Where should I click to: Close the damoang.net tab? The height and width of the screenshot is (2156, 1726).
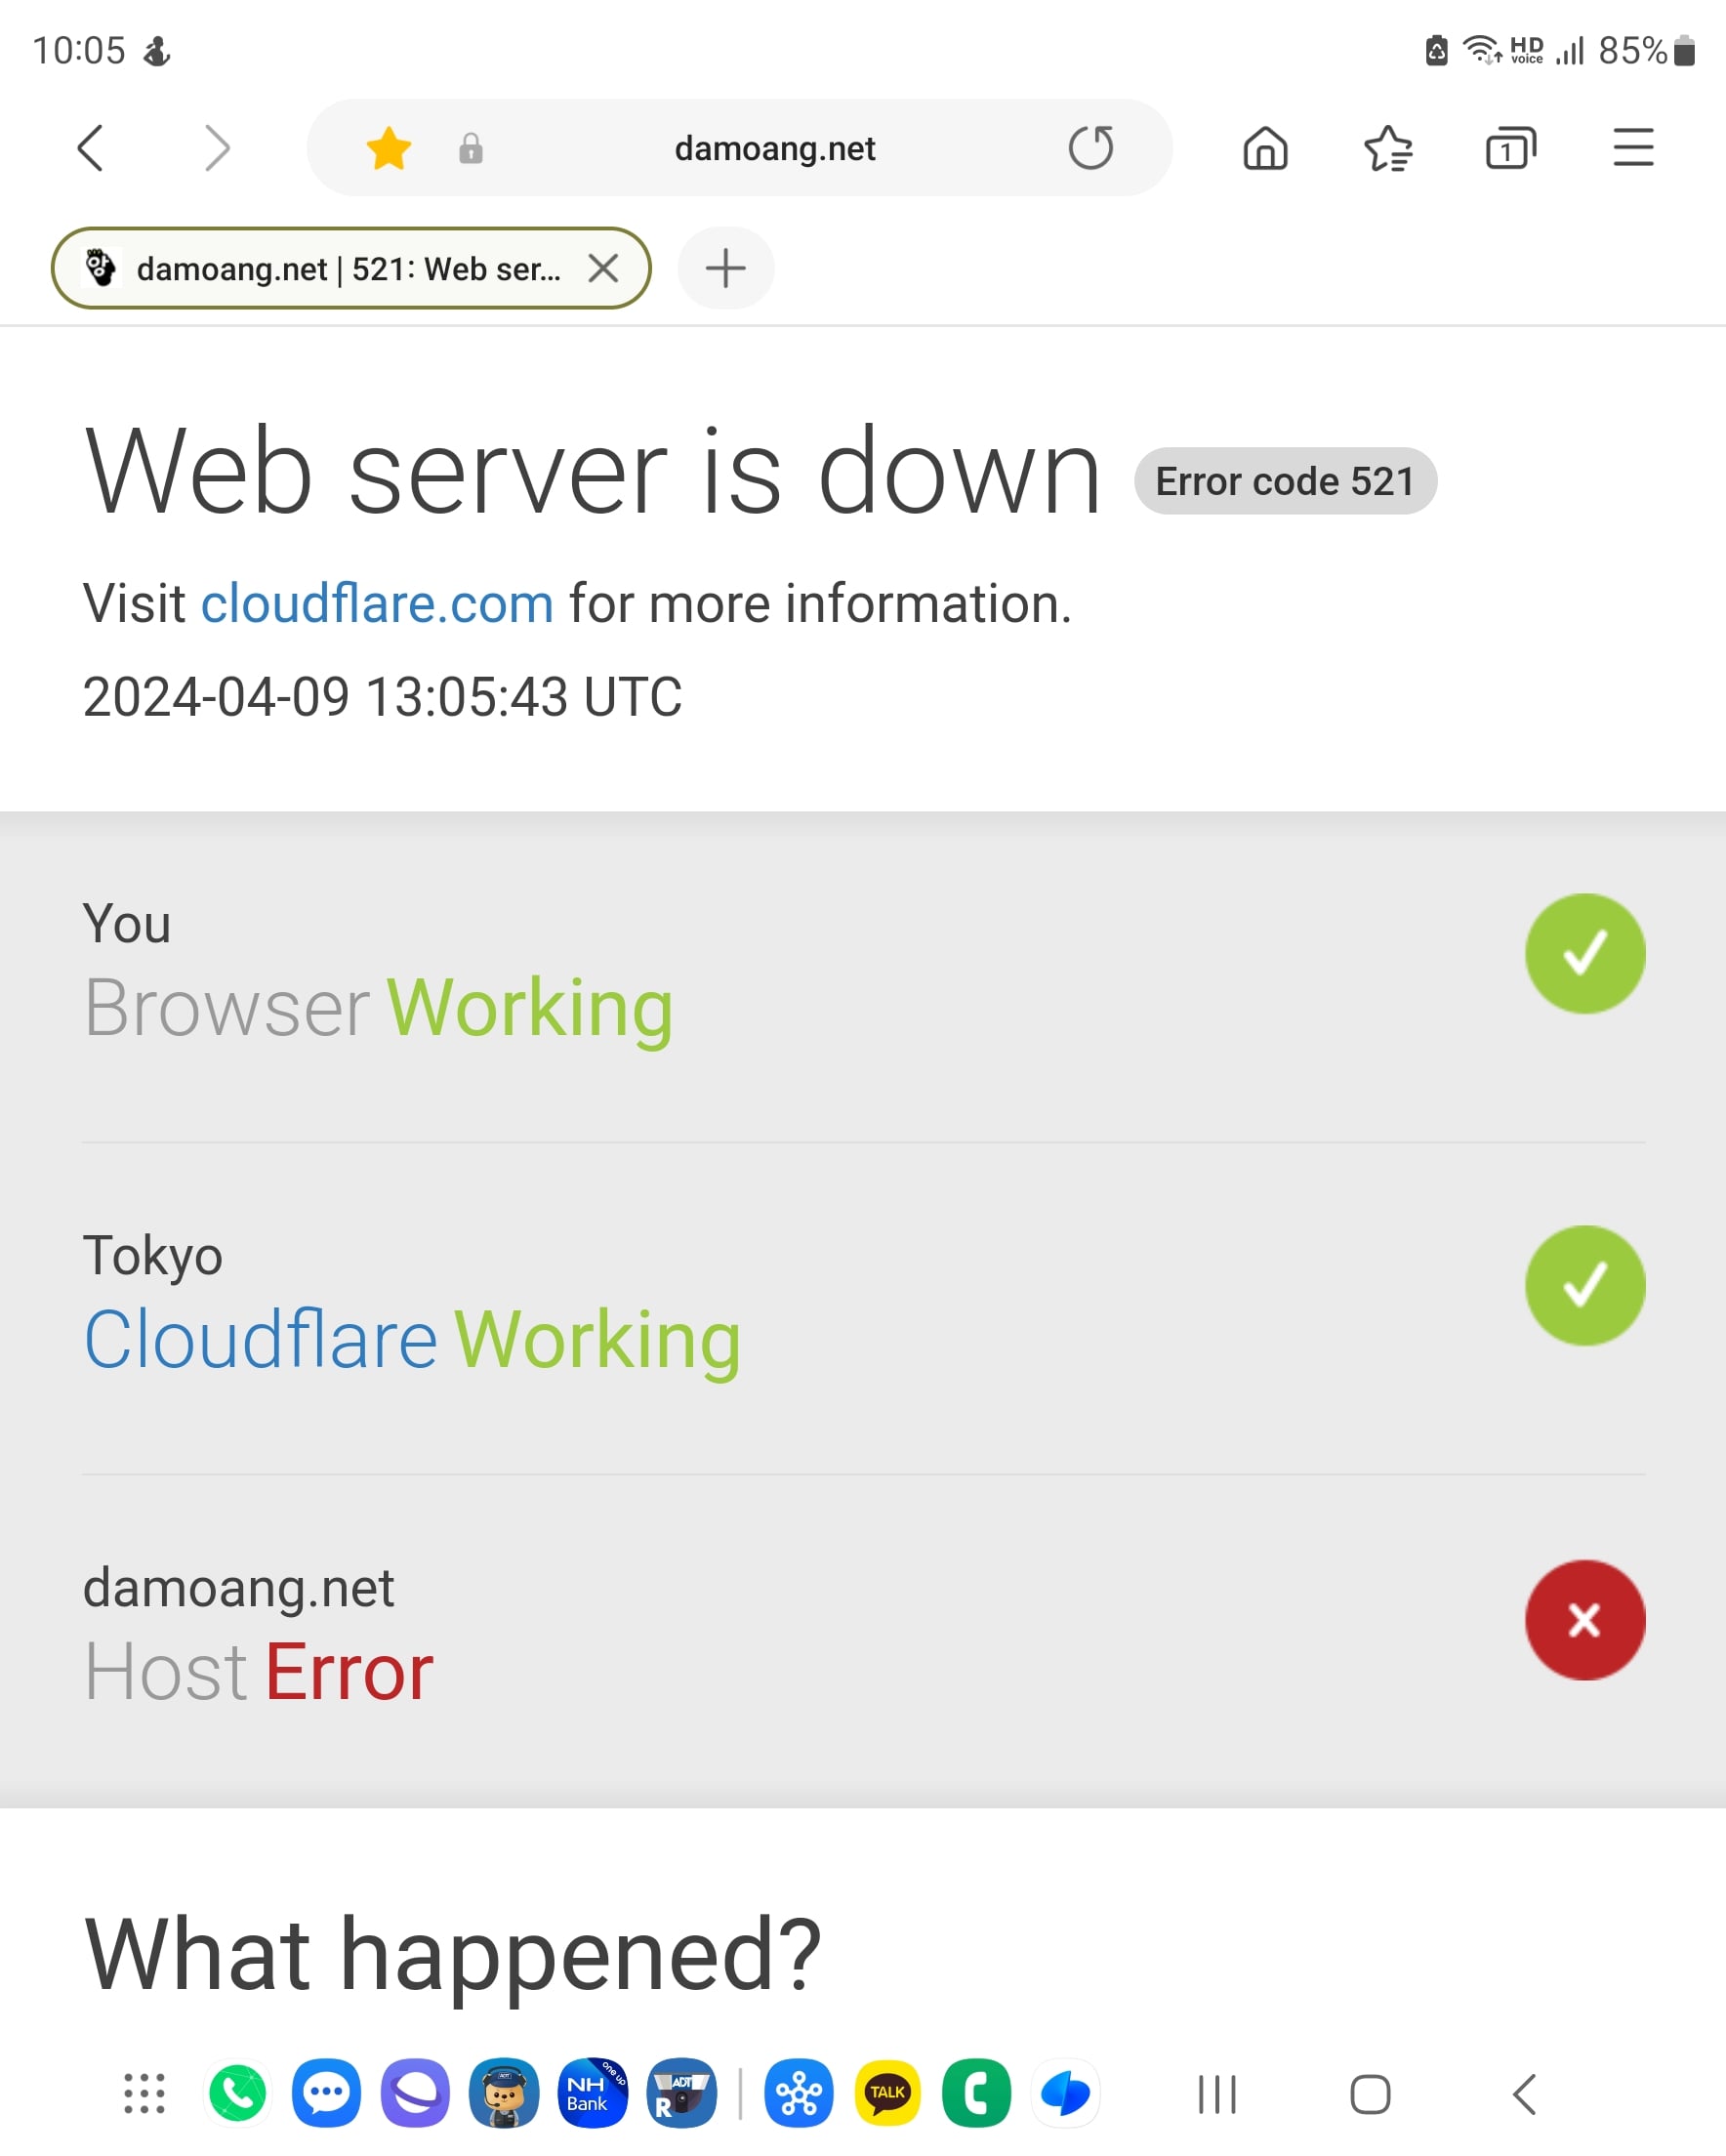[x=603, y=268]
